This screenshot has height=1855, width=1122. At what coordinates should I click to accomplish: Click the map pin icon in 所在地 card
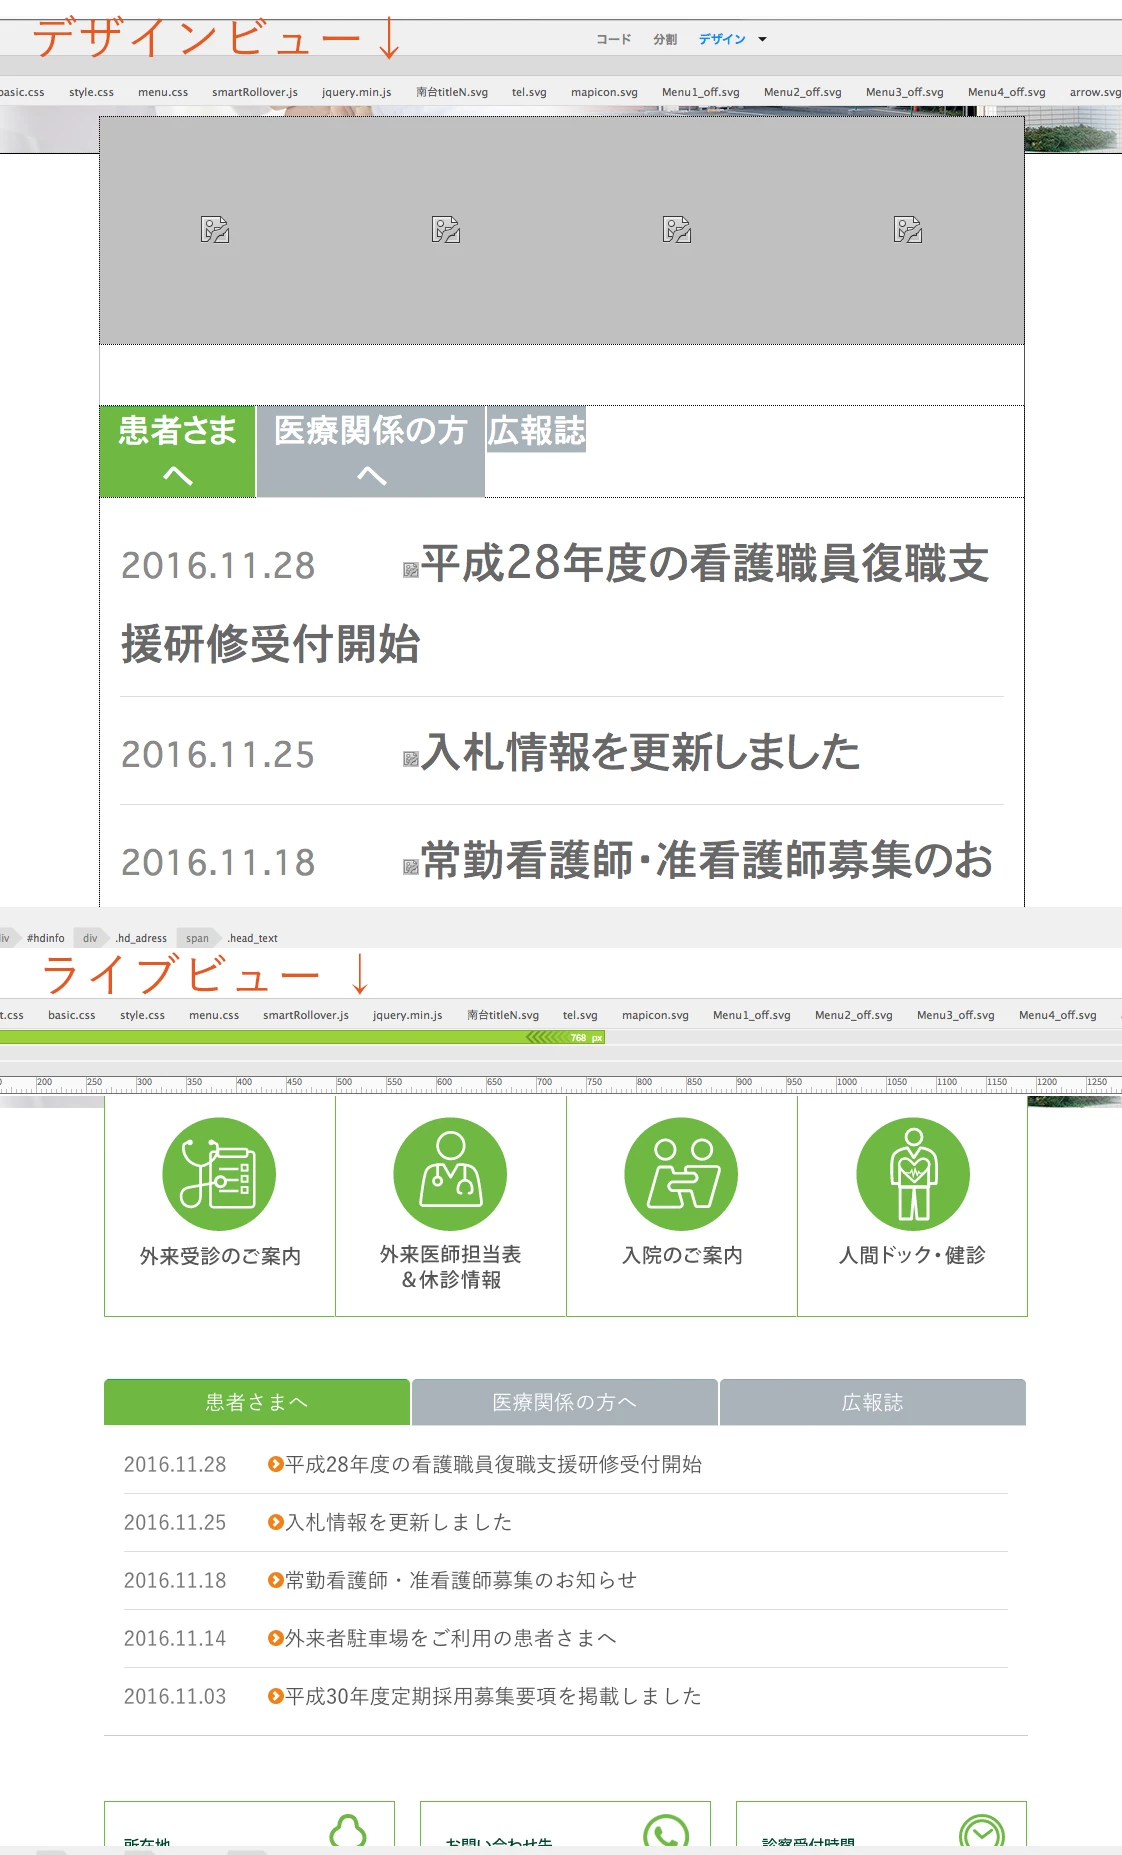click(347, 1832)
